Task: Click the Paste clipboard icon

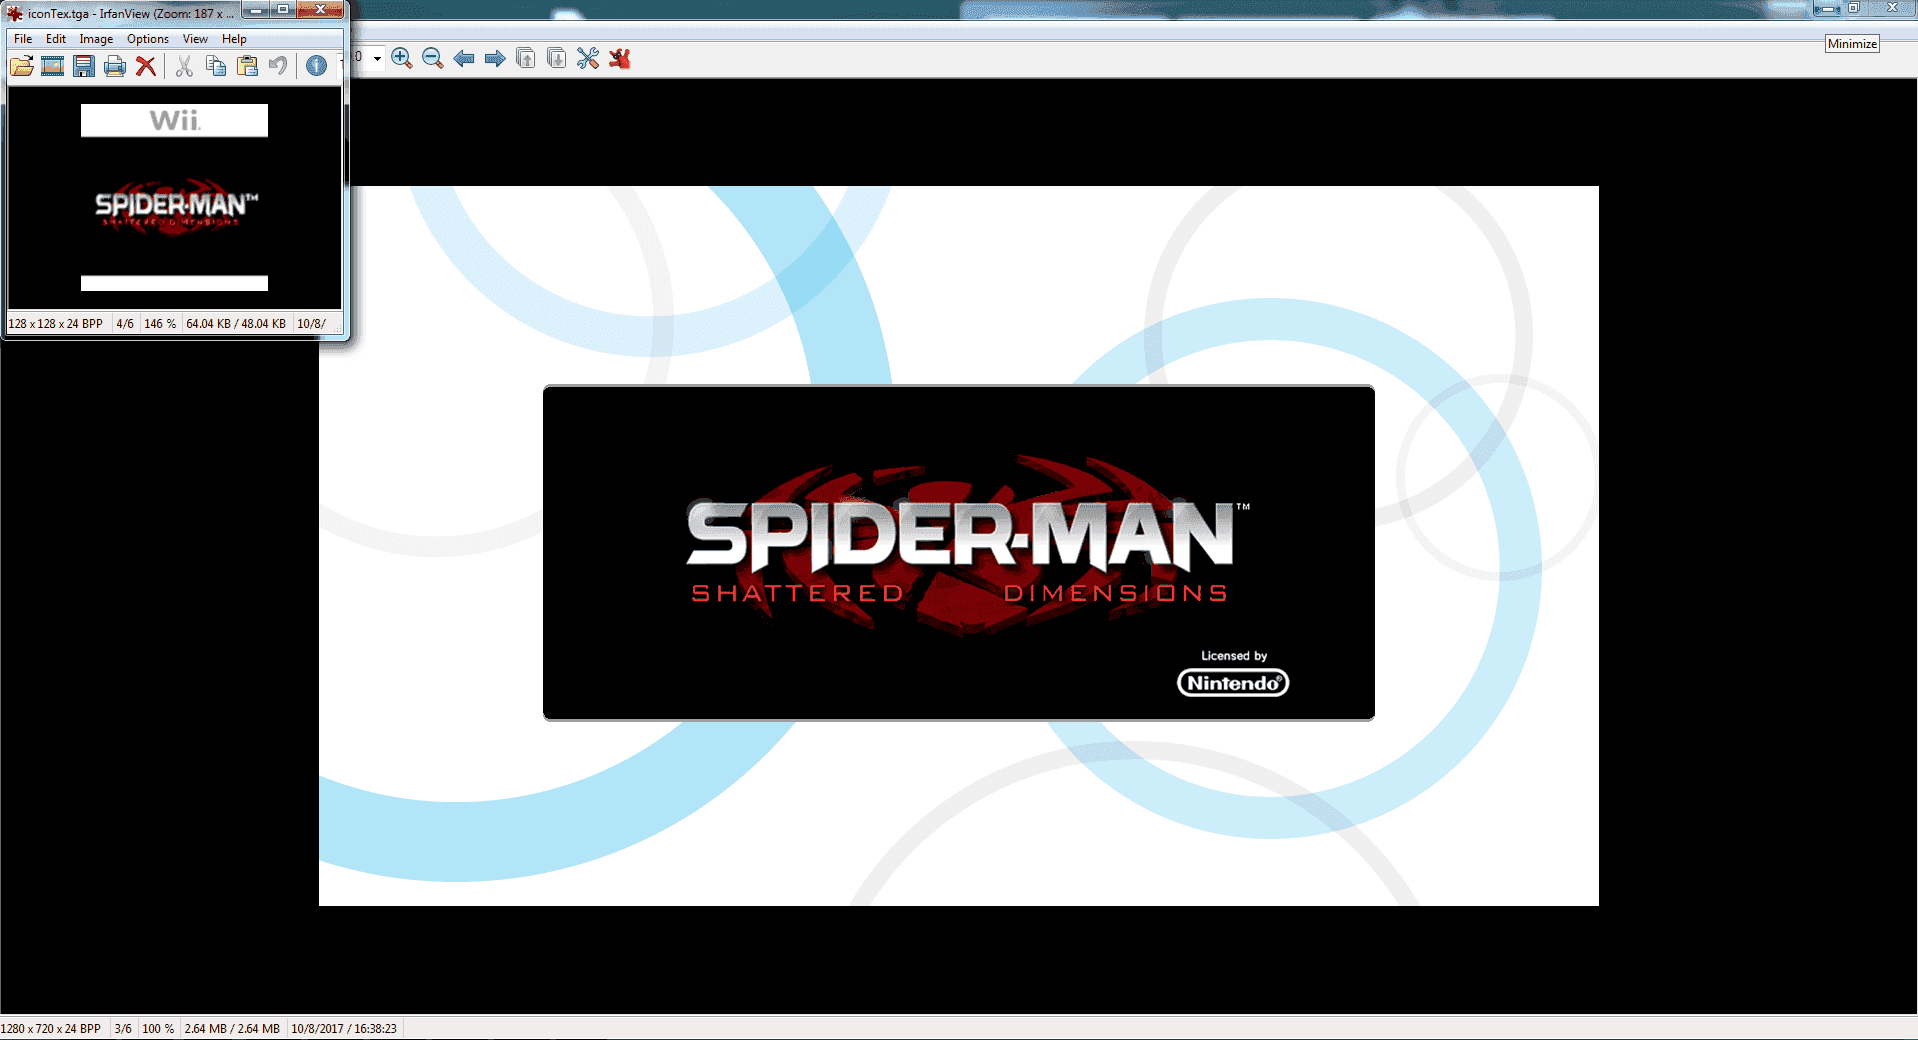Action: tap(247, 66)
